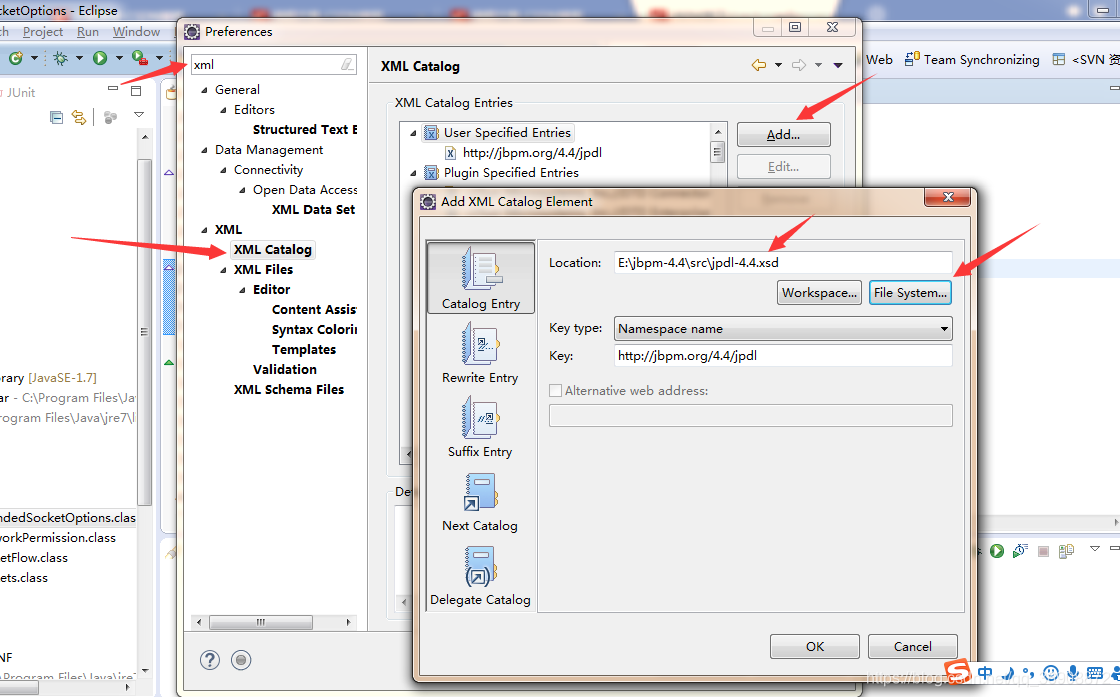Click the Help question mark icon

point(209,660)
